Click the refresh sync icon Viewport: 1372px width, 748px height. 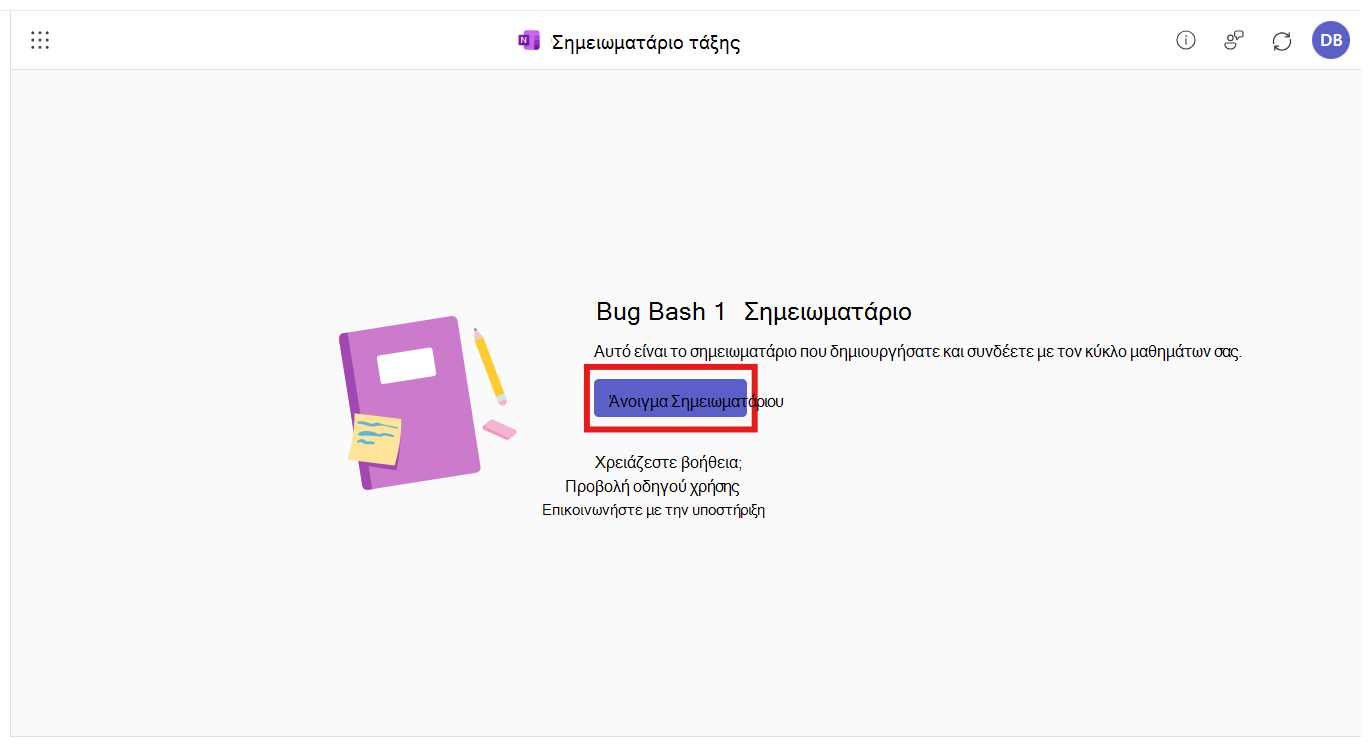coord(1282,41)
